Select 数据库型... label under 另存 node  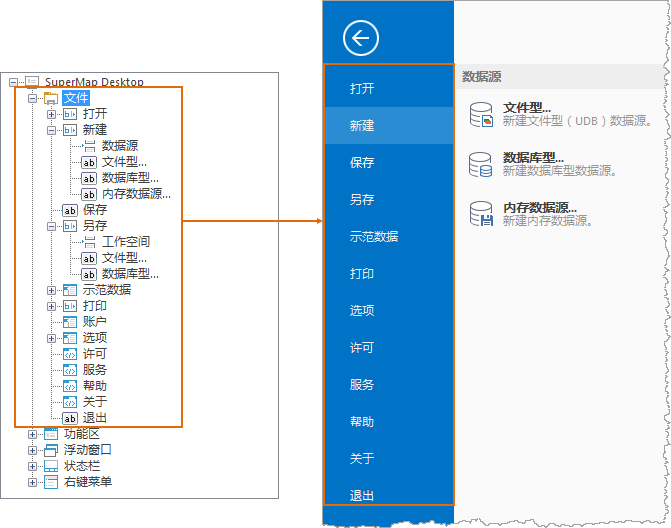pyautogui.click(x=130, y=274)
